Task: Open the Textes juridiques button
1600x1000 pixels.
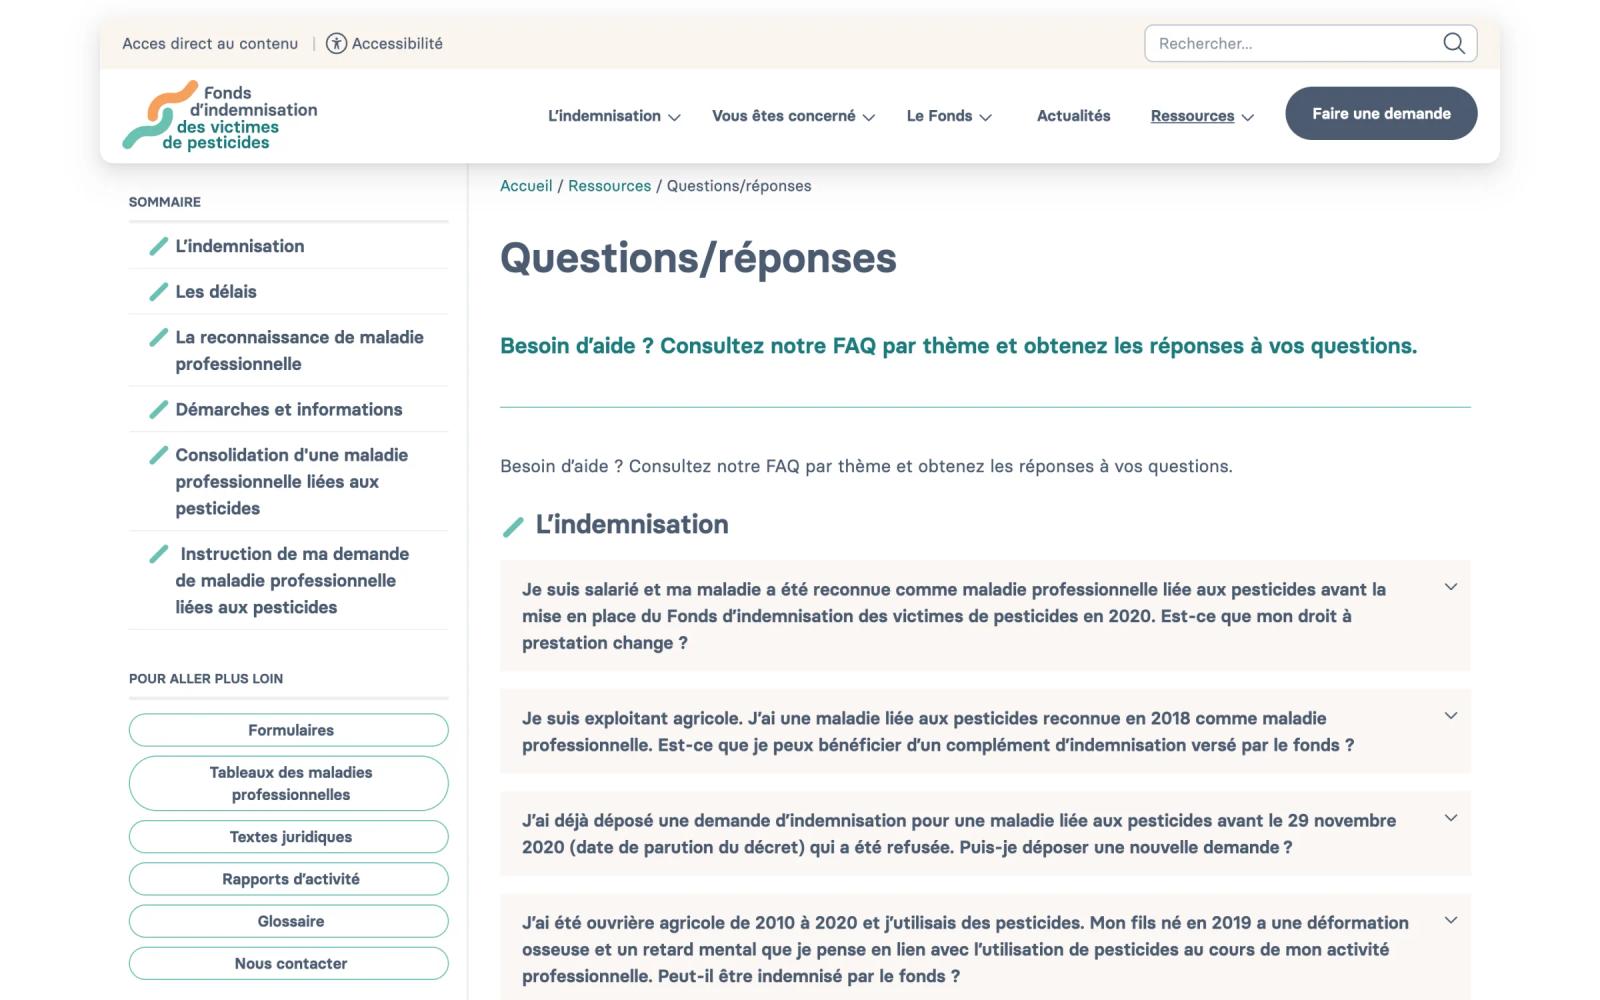Action: [x=289, y=837]
